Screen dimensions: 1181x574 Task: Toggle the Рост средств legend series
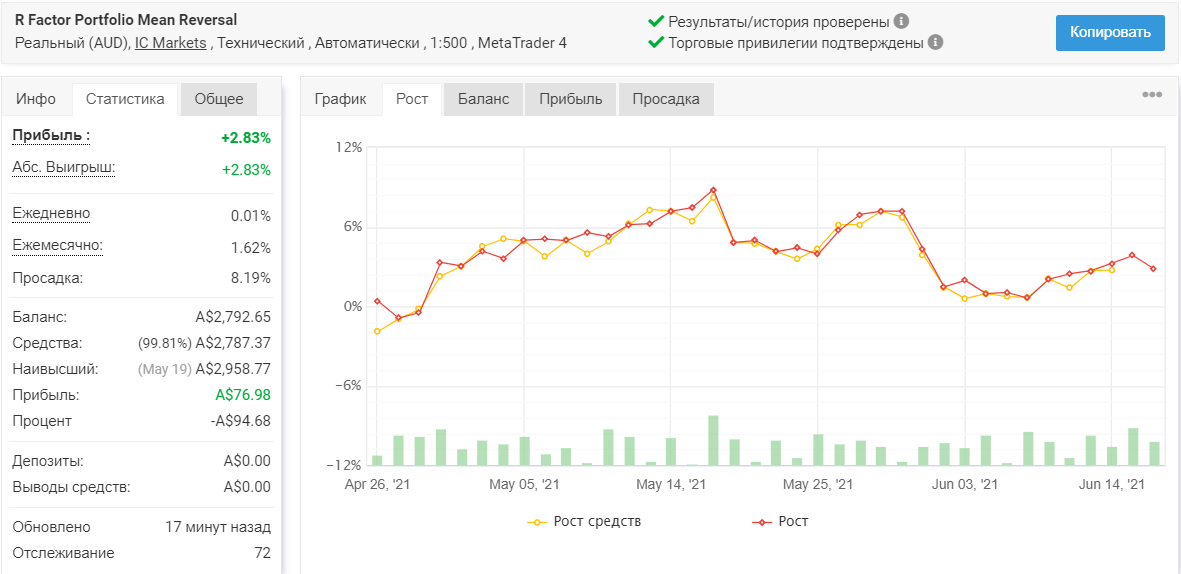585,521
